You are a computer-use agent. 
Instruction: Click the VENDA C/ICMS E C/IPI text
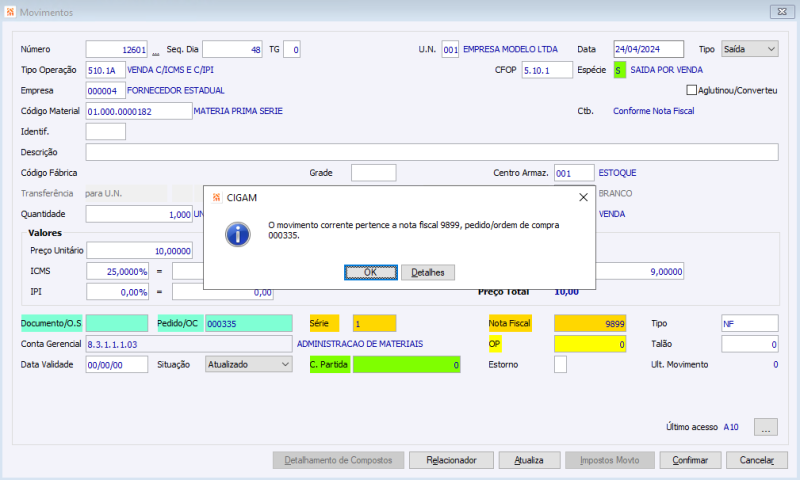[170, 69]
